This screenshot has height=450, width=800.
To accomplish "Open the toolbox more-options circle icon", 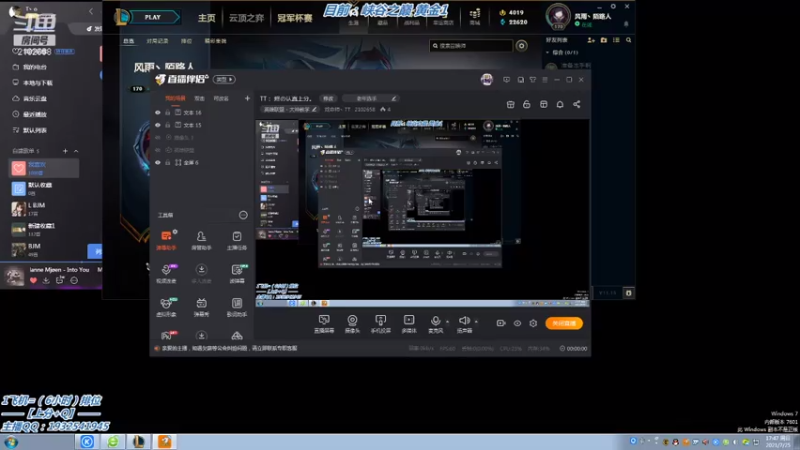I will click(x=243, y=215).
